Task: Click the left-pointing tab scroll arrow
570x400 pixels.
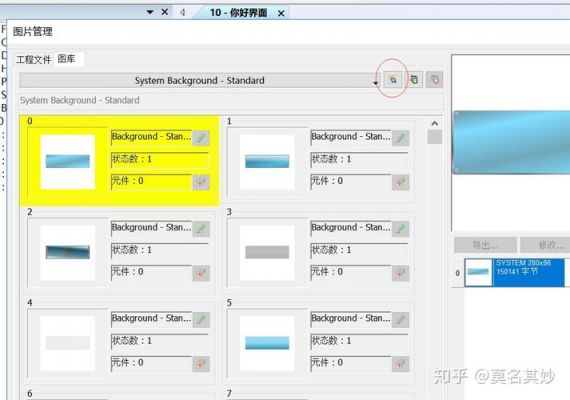Action: (x=182, y=12)
